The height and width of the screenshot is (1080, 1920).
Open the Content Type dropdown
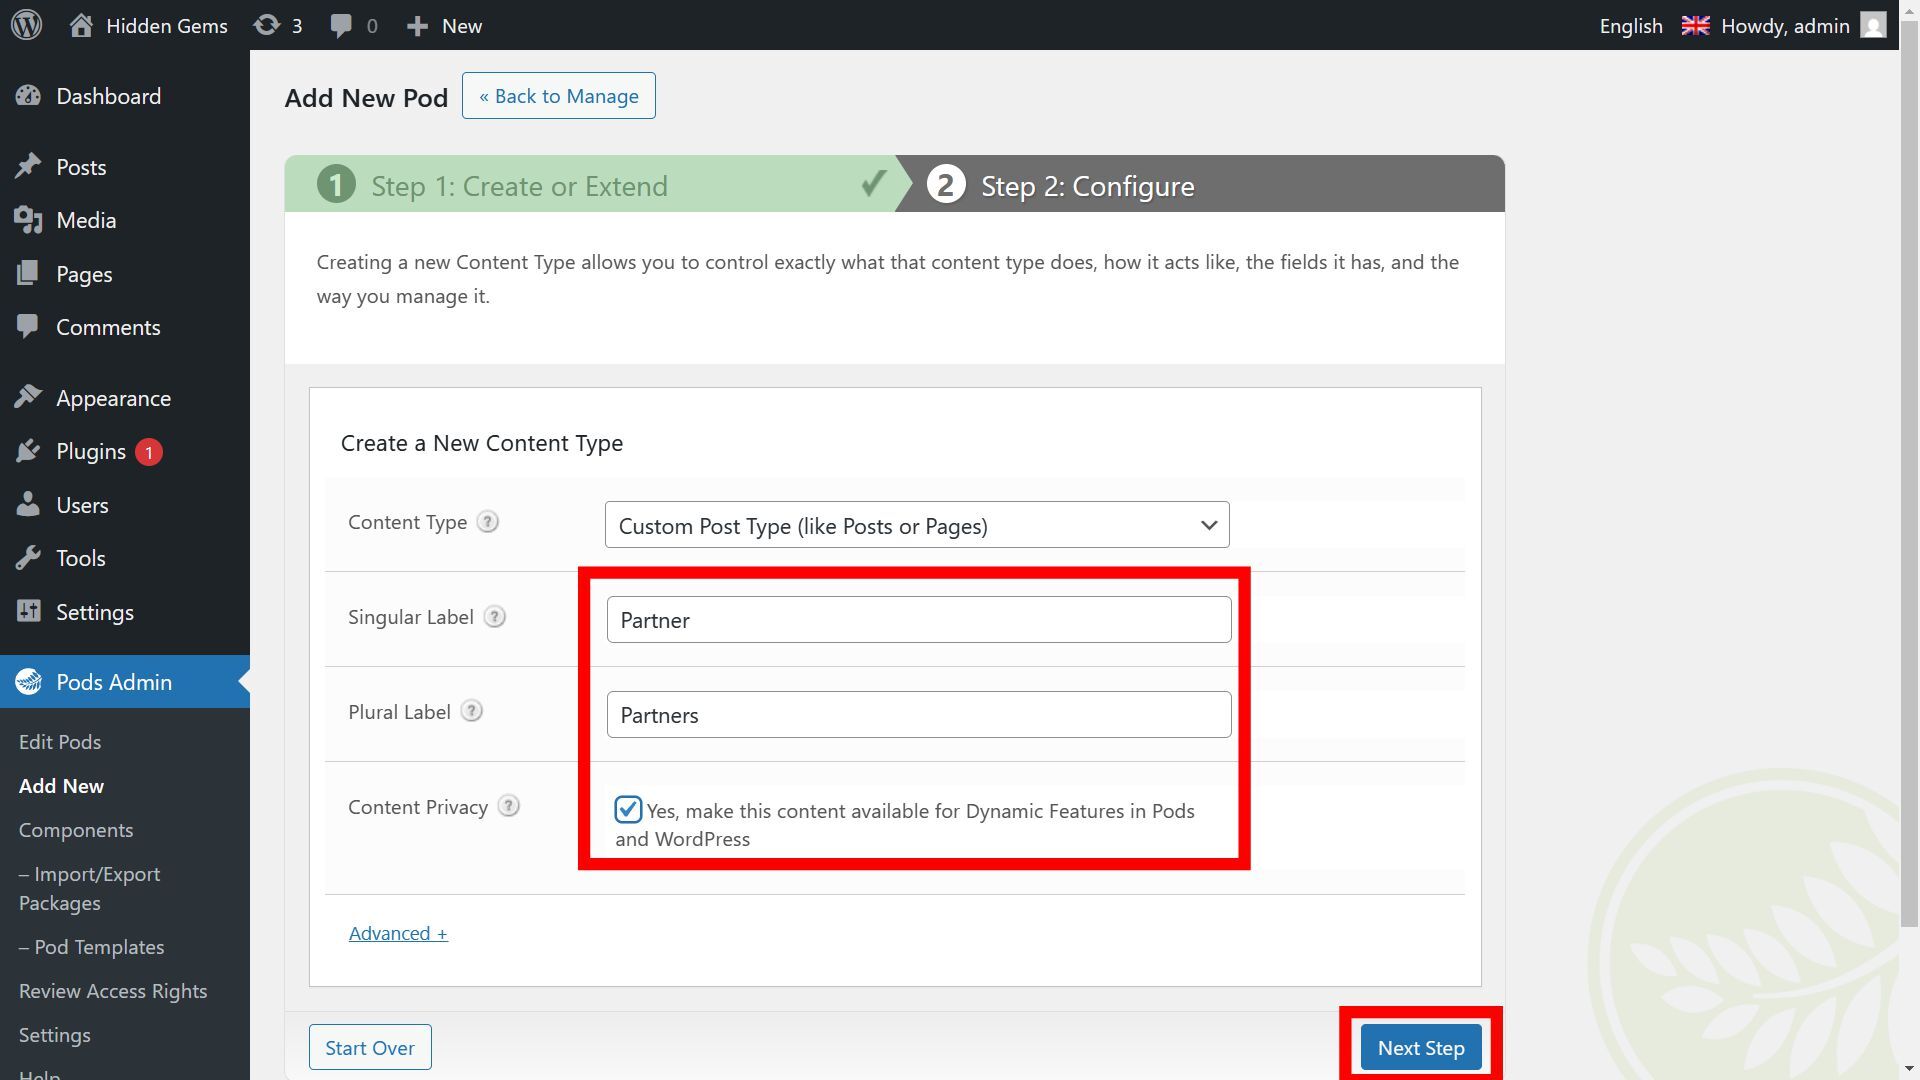click(917, 525)
